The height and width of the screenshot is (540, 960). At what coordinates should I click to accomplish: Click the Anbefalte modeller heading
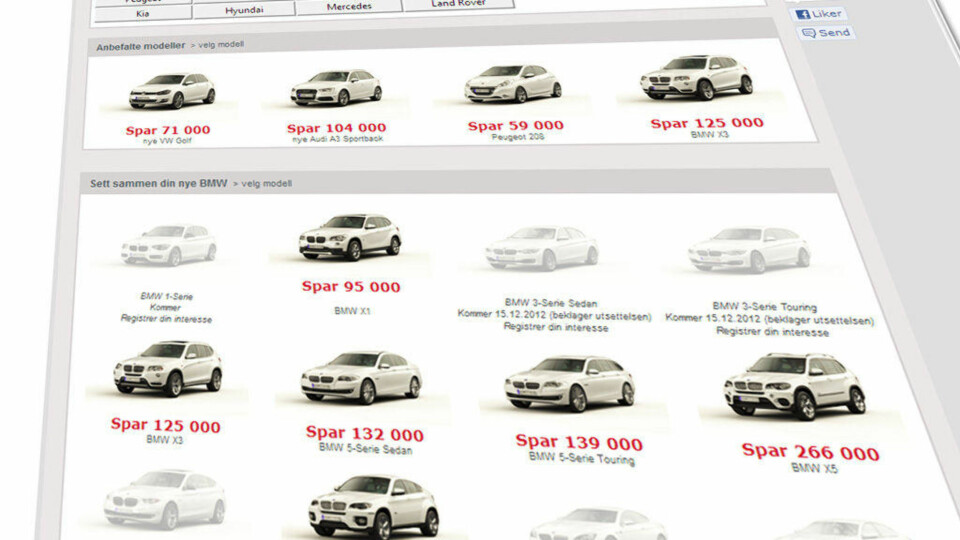(140, 46)
